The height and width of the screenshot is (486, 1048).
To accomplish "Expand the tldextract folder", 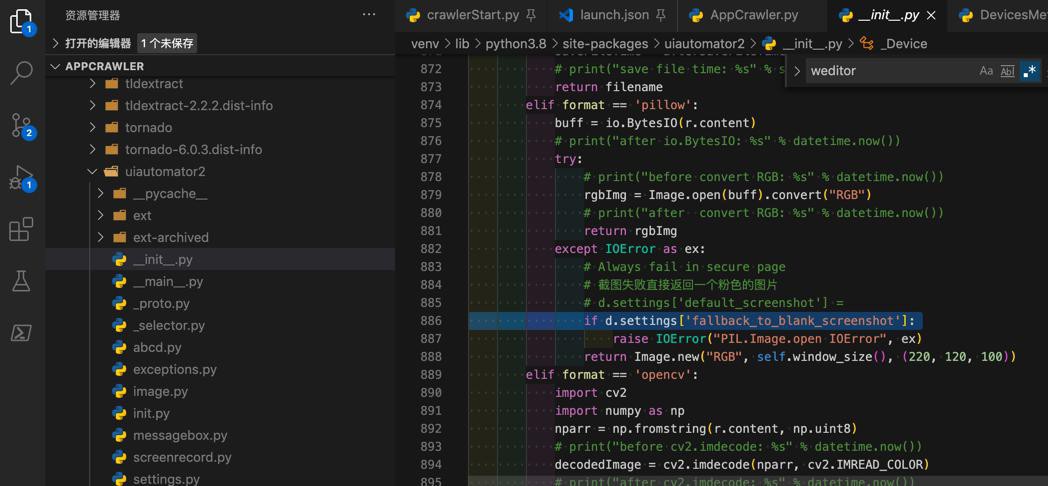I will coord(93,84).
